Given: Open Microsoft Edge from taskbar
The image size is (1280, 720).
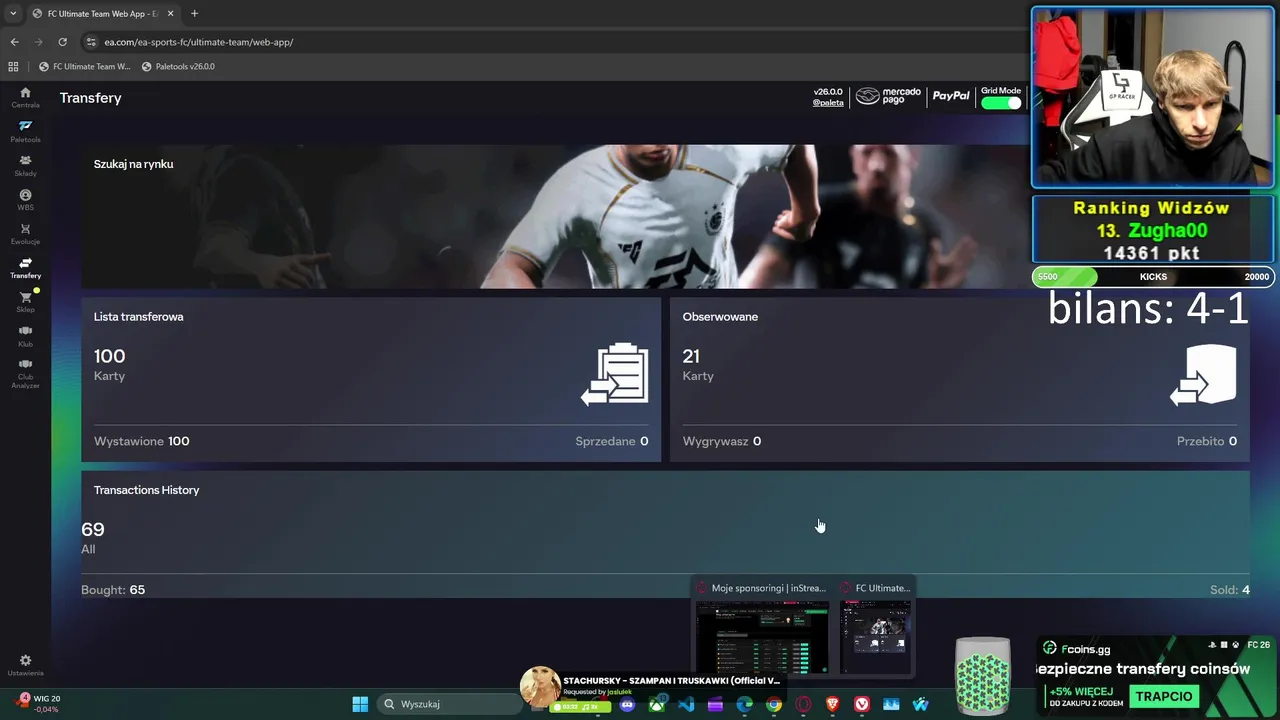Looking at the screenshot, I should tap(745, 704).
